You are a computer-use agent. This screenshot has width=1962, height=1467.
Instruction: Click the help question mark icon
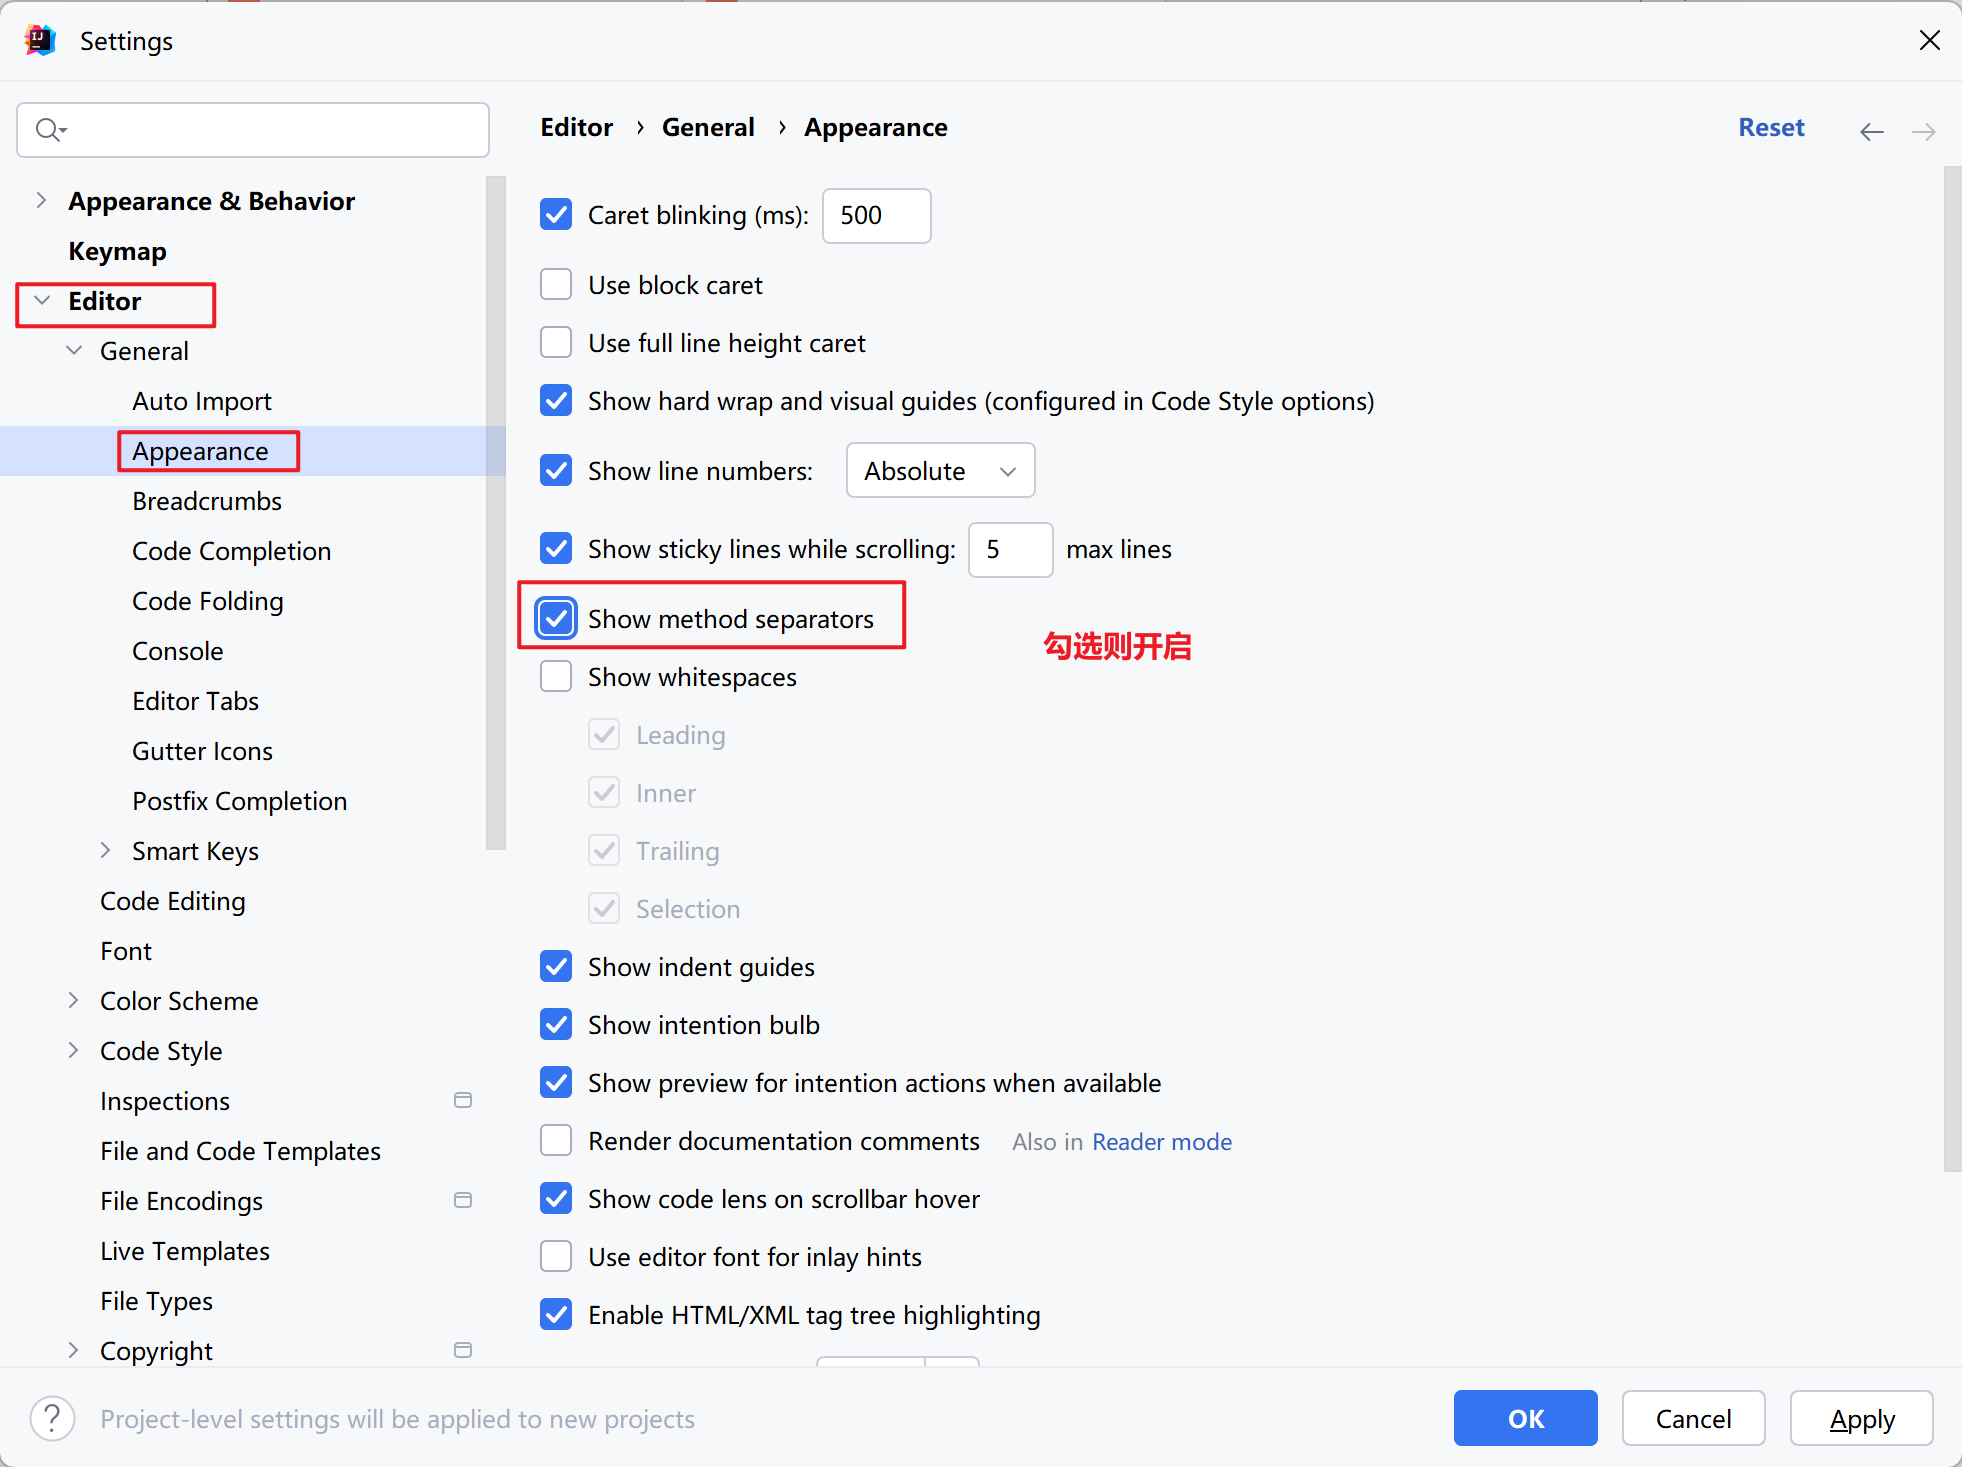pyautogui.click(x=52, y=1418)
